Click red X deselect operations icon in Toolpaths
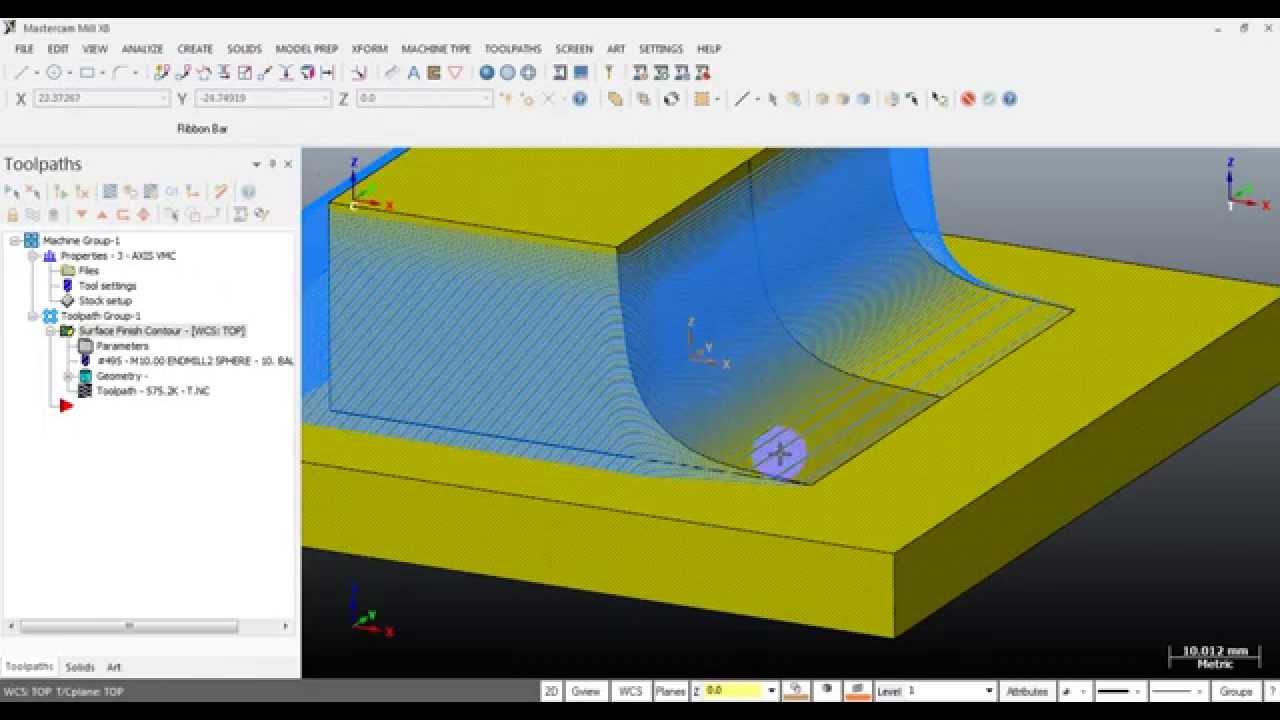Screen dimensions: 1280x720 tap(33, 192)
